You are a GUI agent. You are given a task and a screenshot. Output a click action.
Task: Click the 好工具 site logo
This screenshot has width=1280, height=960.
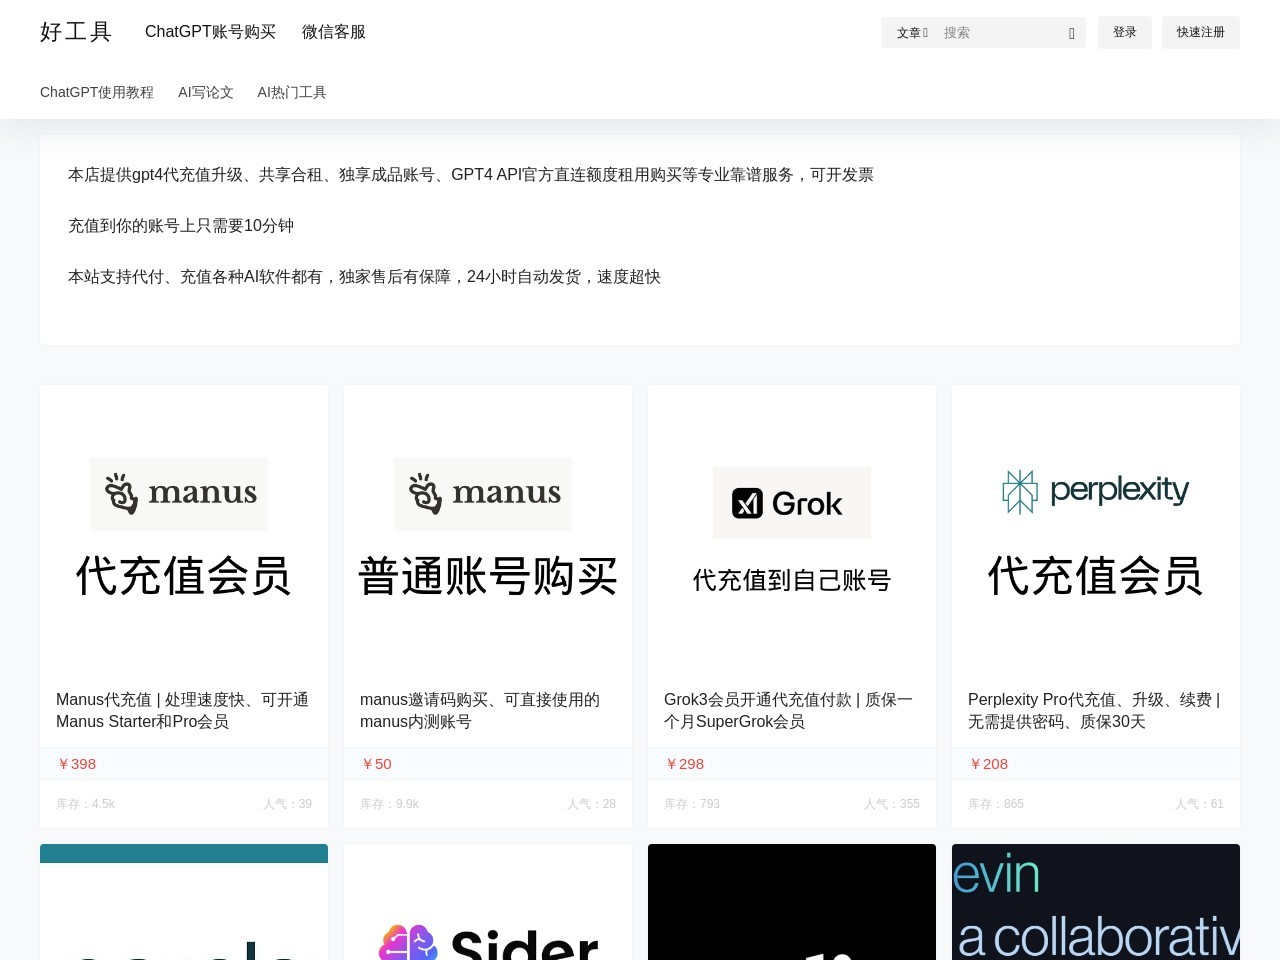pyautogui.click(x=75, y=31)
